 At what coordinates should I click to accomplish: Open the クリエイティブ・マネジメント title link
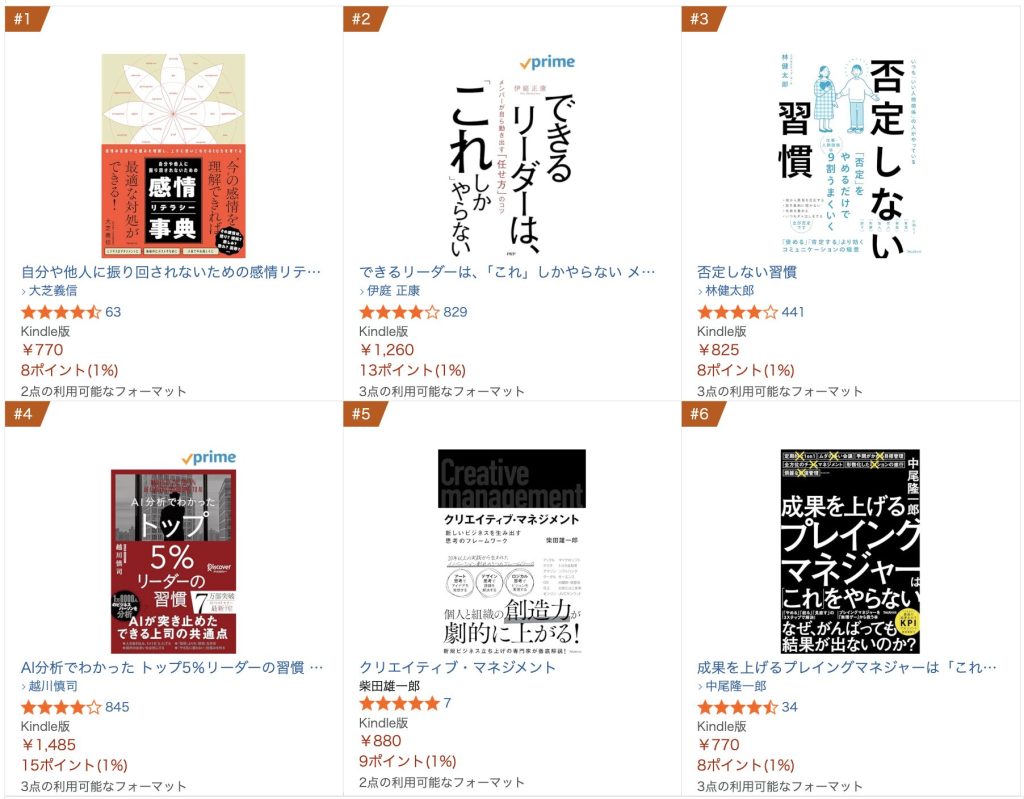pos(457,667)
